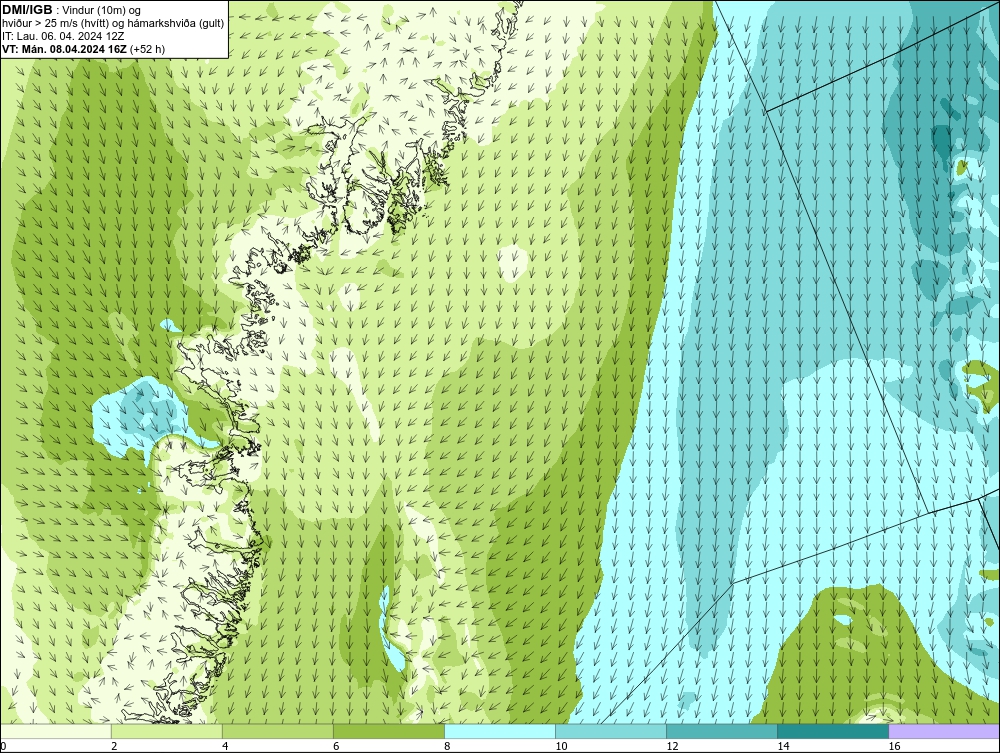Click the 10–12 m/s cyan legend swatch
Screen dimensions: 1000x753
pyautogui.click(x=611, y=731)
